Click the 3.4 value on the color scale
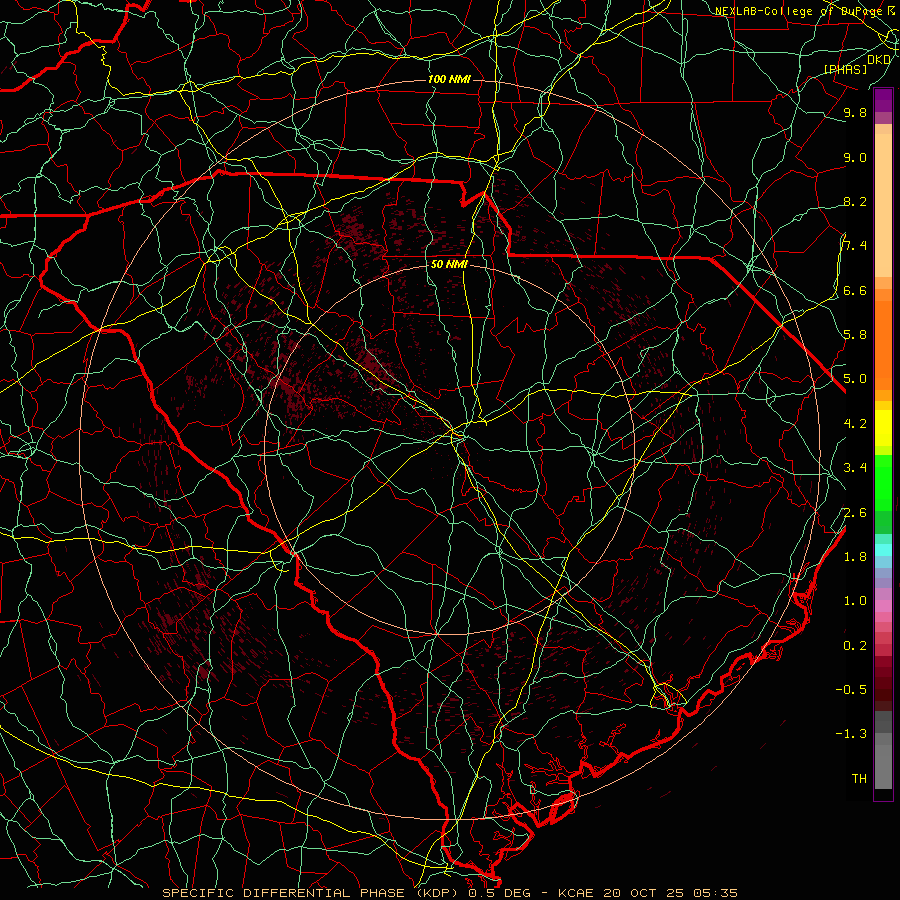The width and height of the screenshot is (900, 900). click(x=855, y=468)
